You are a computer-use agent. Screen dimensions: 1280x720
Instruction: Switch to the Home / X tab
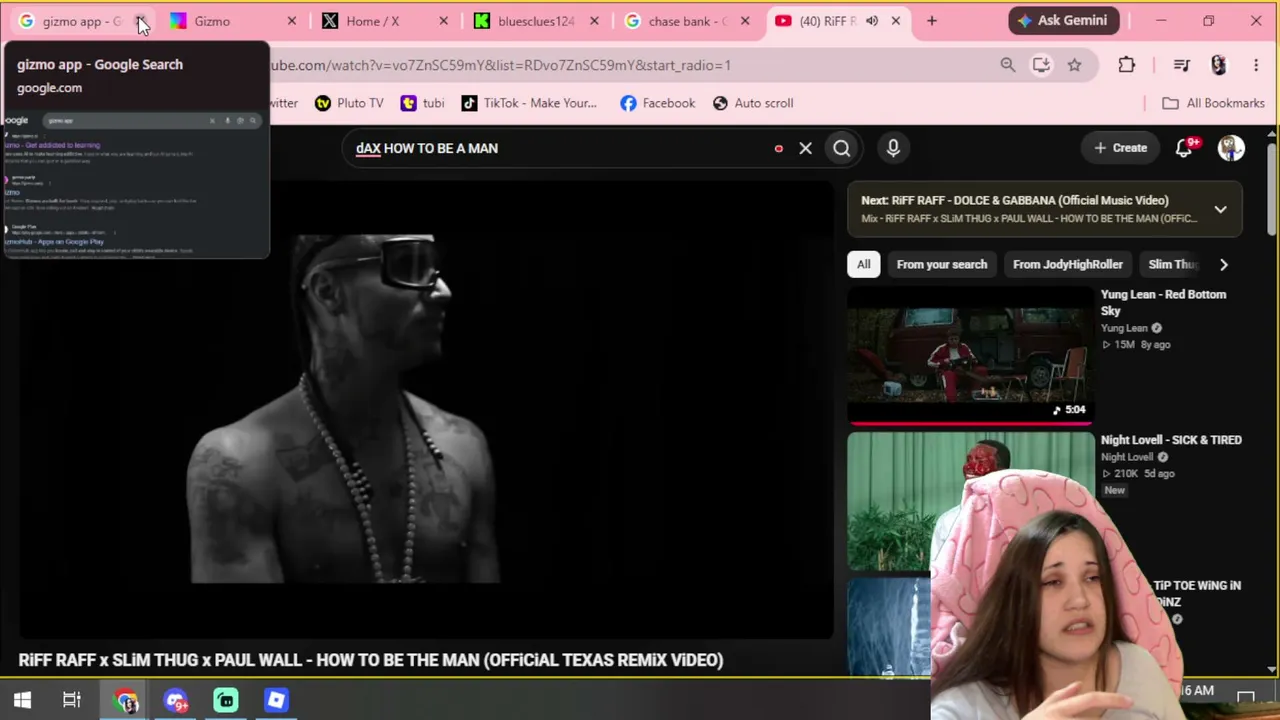384,21
